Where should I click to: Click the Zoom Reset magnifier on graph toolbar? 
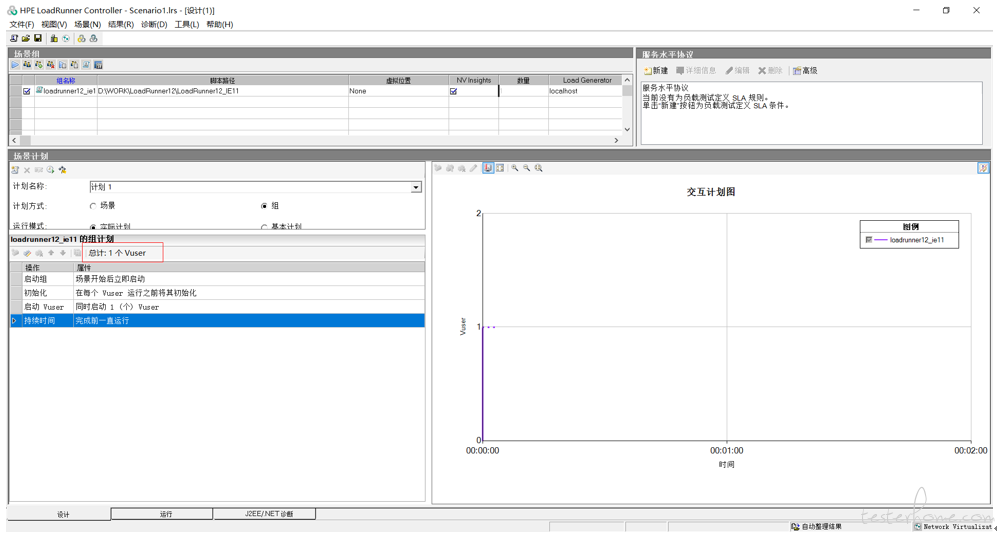pos(539,168)
